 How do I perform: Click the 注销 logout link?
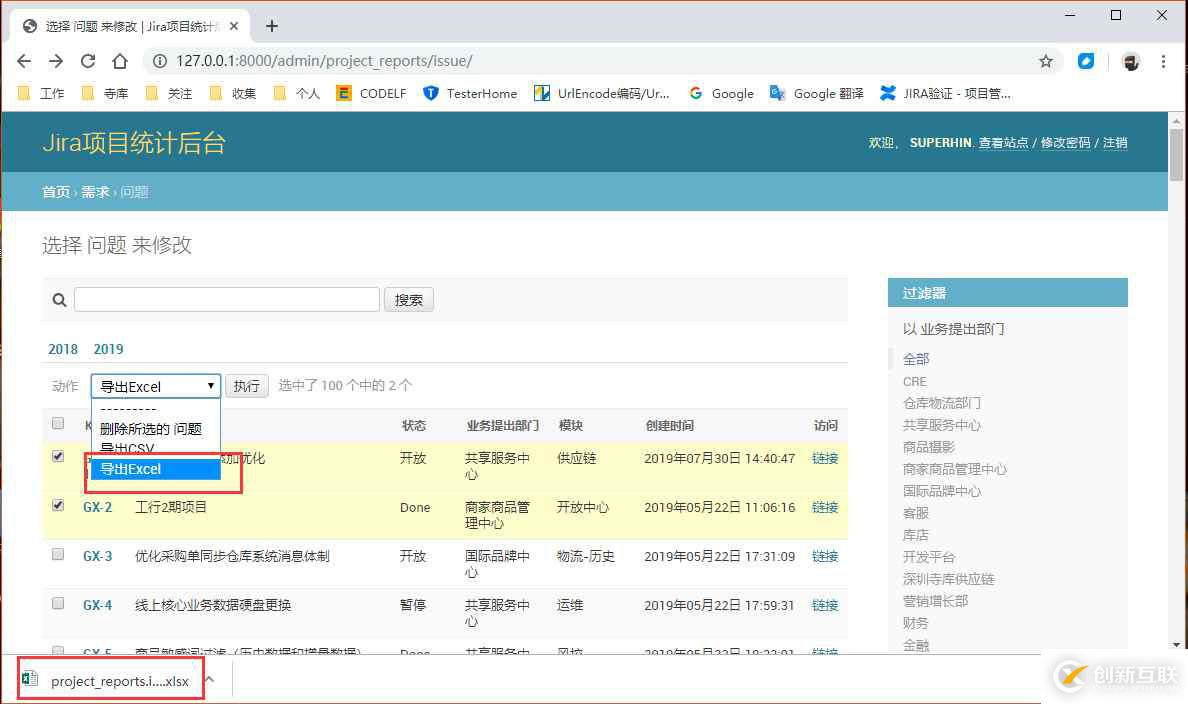coord(1114,143)
